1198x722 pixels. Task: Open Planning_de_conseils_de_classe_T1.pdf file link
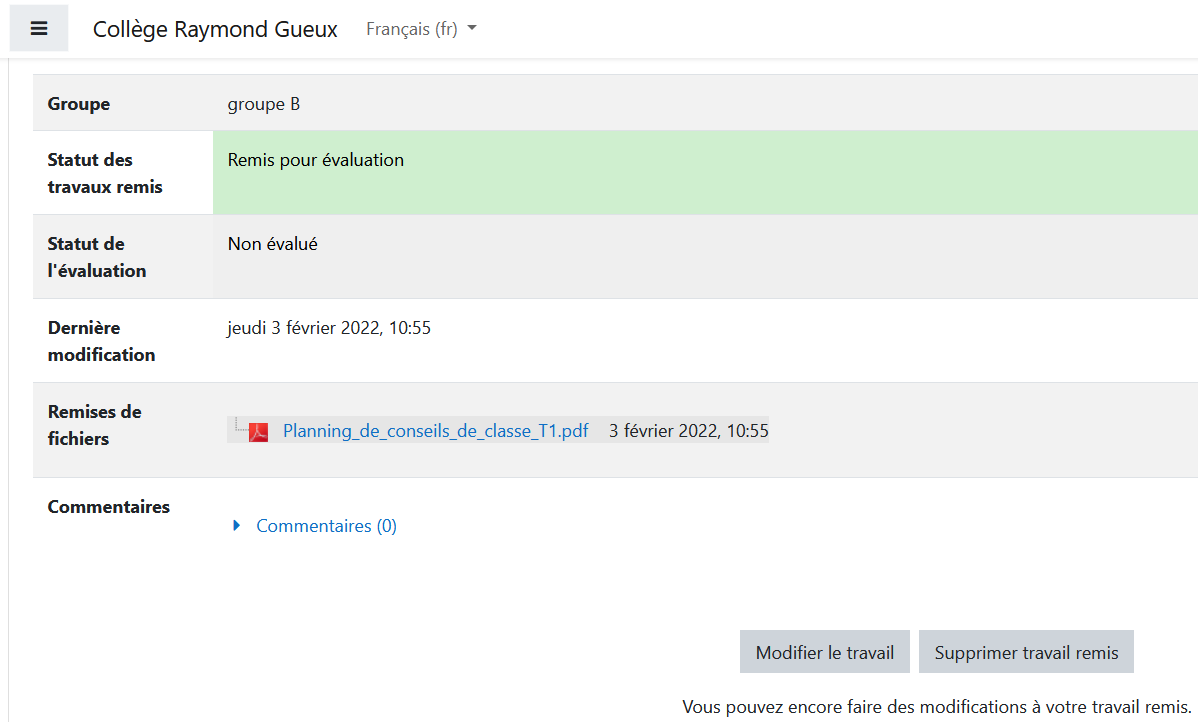(435, 431)
